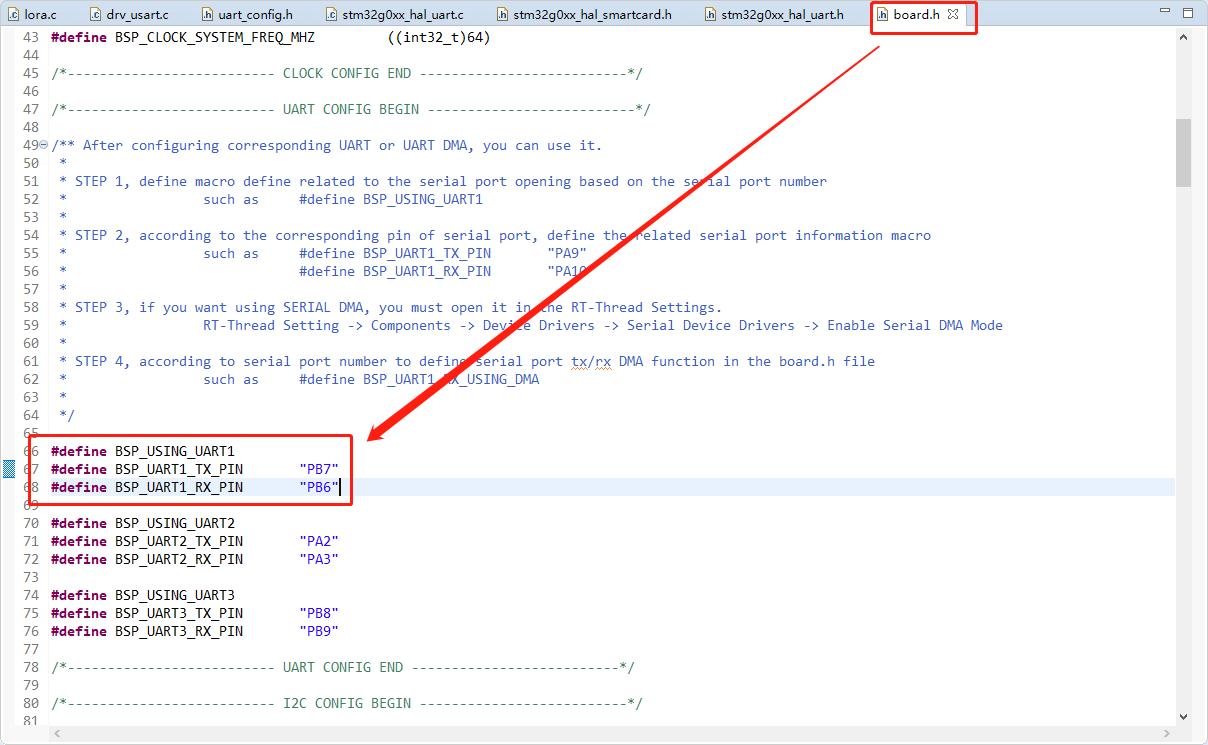Click the vertical scrollbar thumb
Viewport: 1208px width, 745px height.
pyautogui.click(x=1184, y=152)
